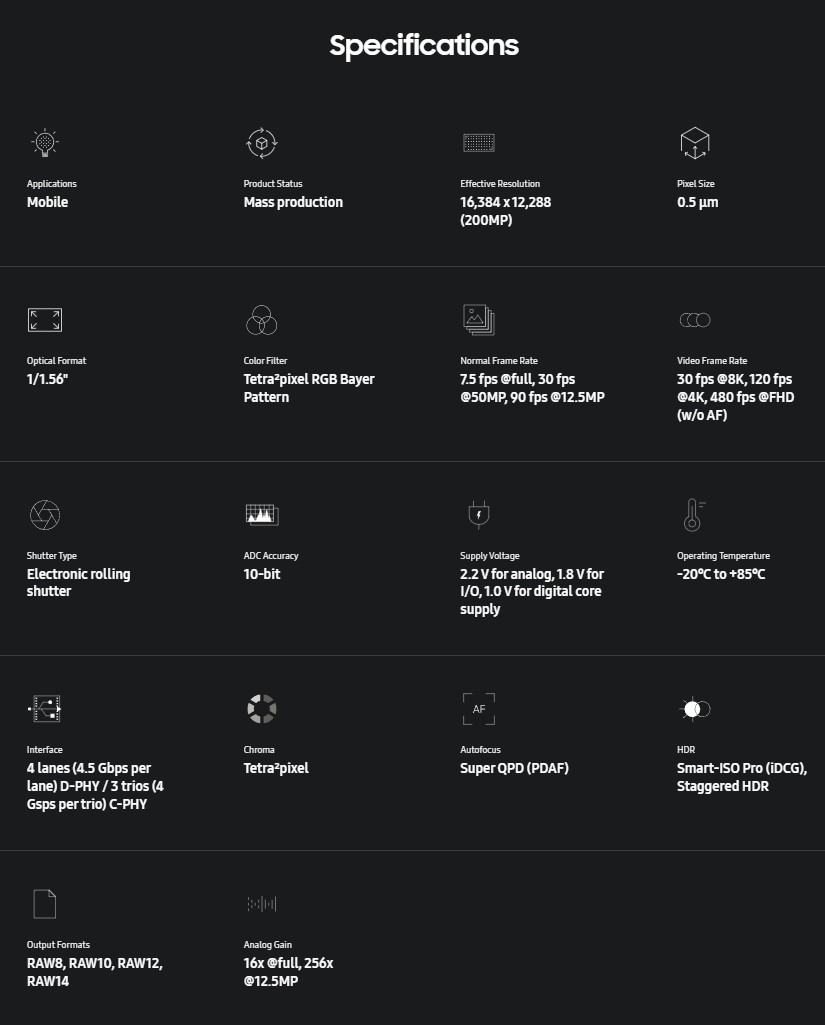Image resolution: width=825 pixels, height=1025 pixels.
Task: Click the Product Status cube icon
Action: pos(261,143)
